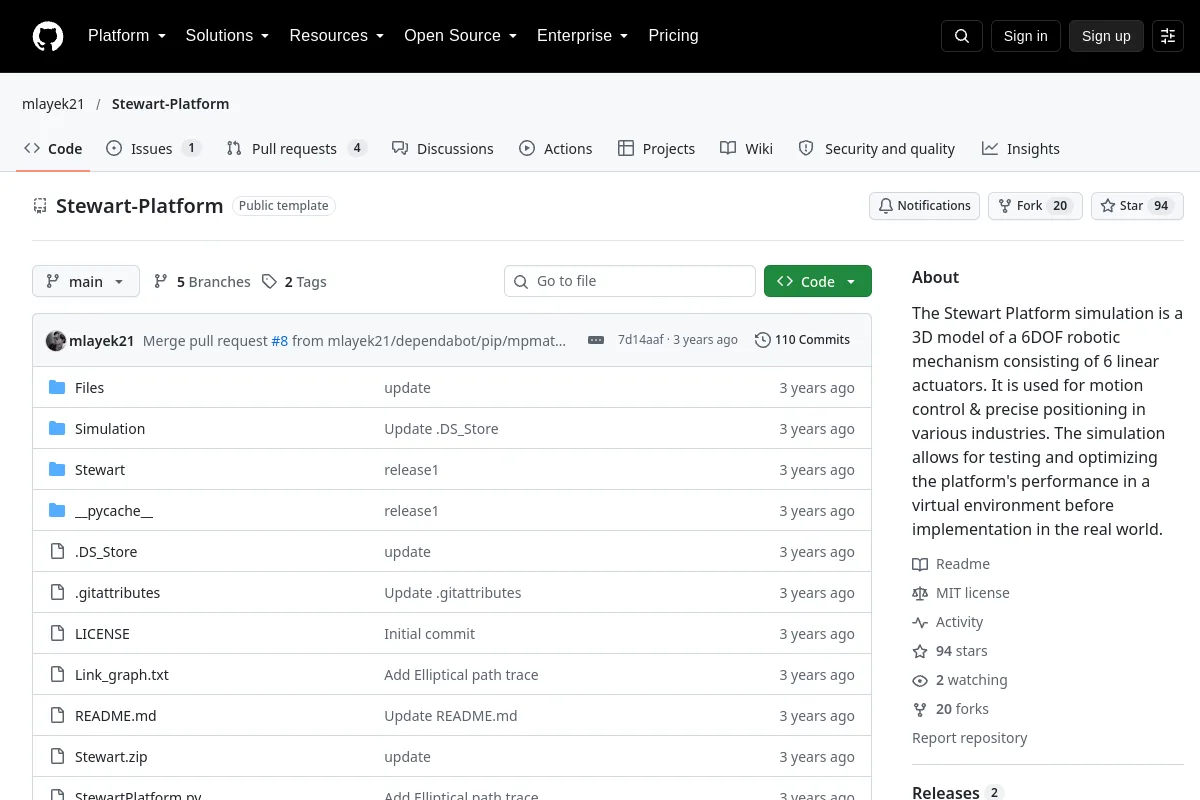Click the folder icon beside __pycache__
Screen dimensions: 1200x800
click(x=57, y=511)
